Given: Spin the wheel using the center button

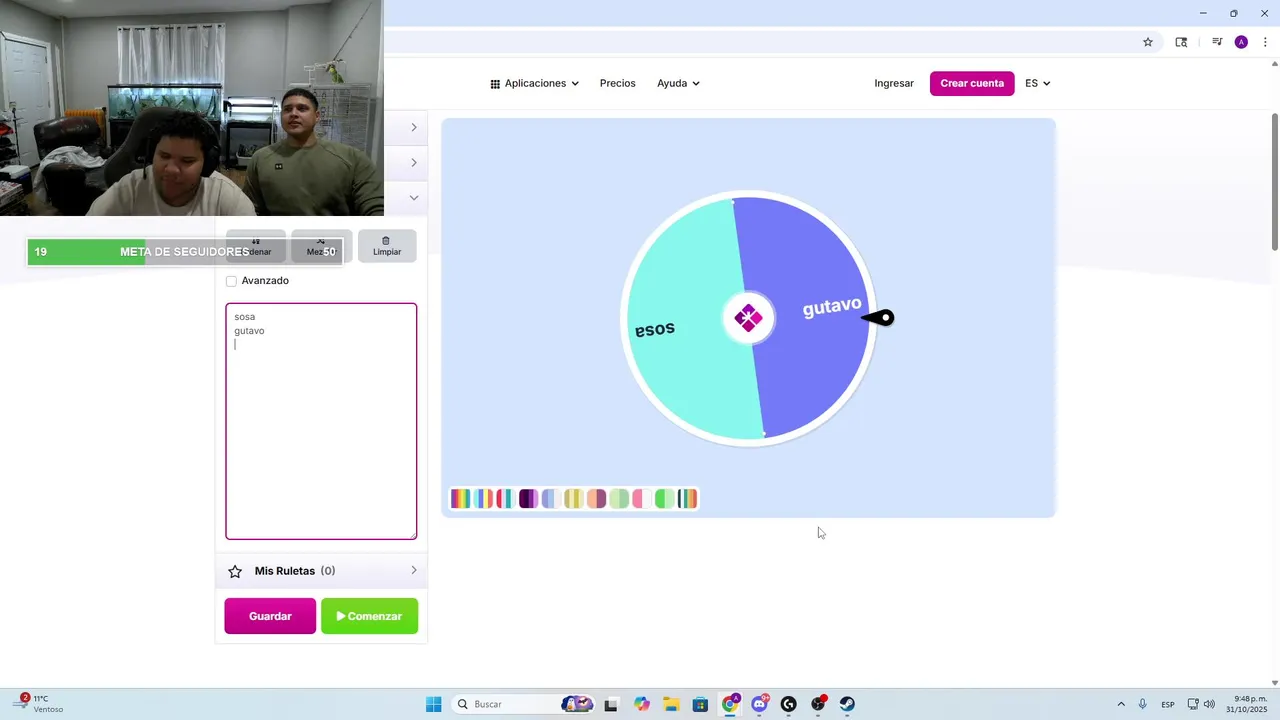Looking at the screenshot, I should [748, 318].
